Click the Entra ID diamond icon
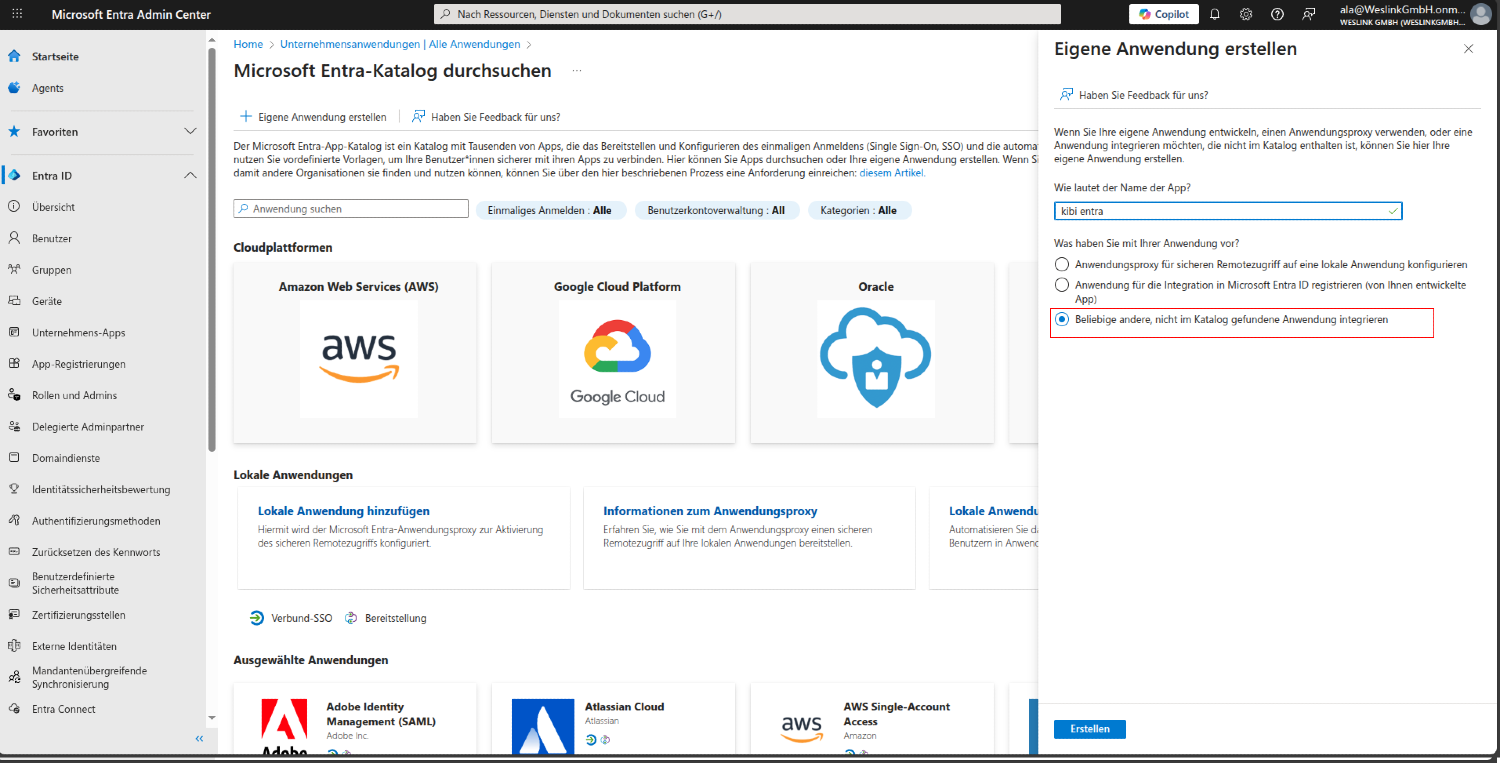This screenshot has height=763, width=1500. tap(14, 175)
